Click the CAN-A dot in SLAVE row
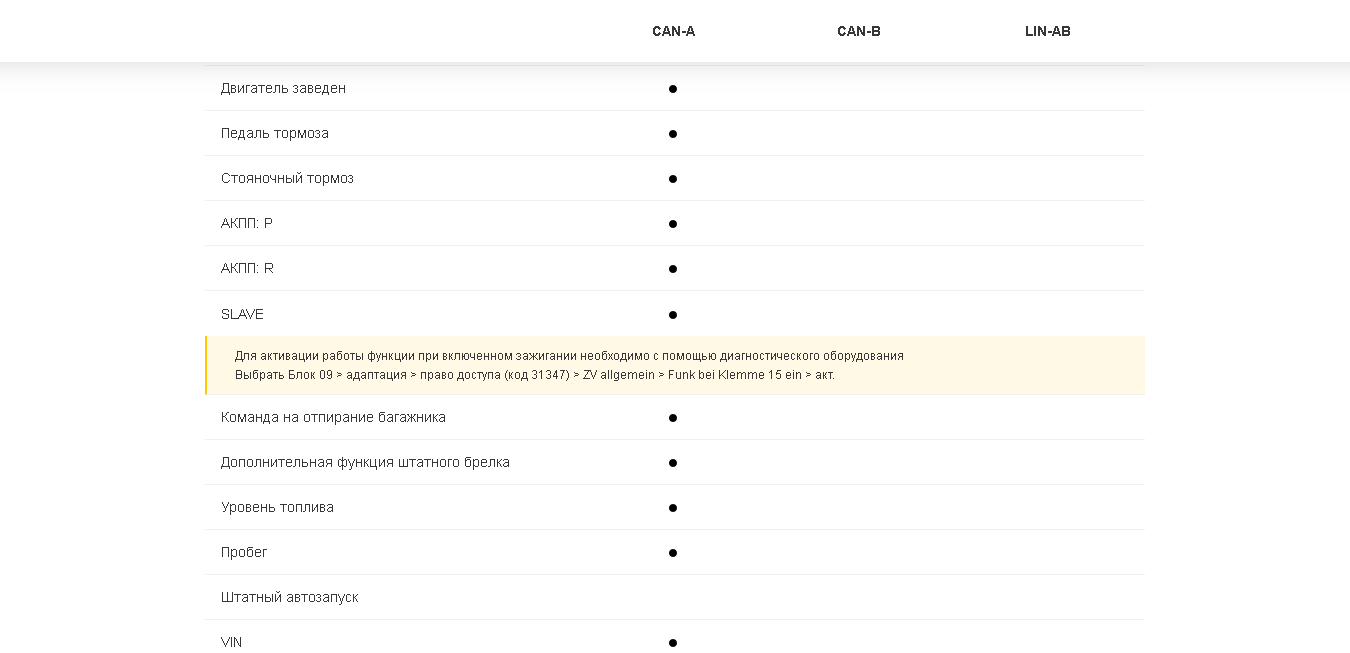1350x653 pixels. pos(673,315)
